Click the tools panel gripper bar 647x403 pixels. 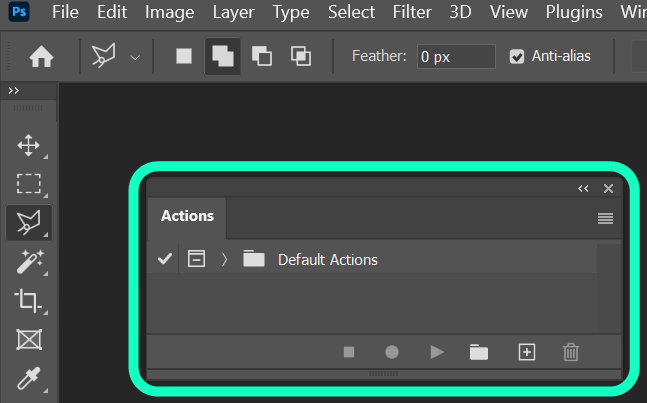coord(28,108)
